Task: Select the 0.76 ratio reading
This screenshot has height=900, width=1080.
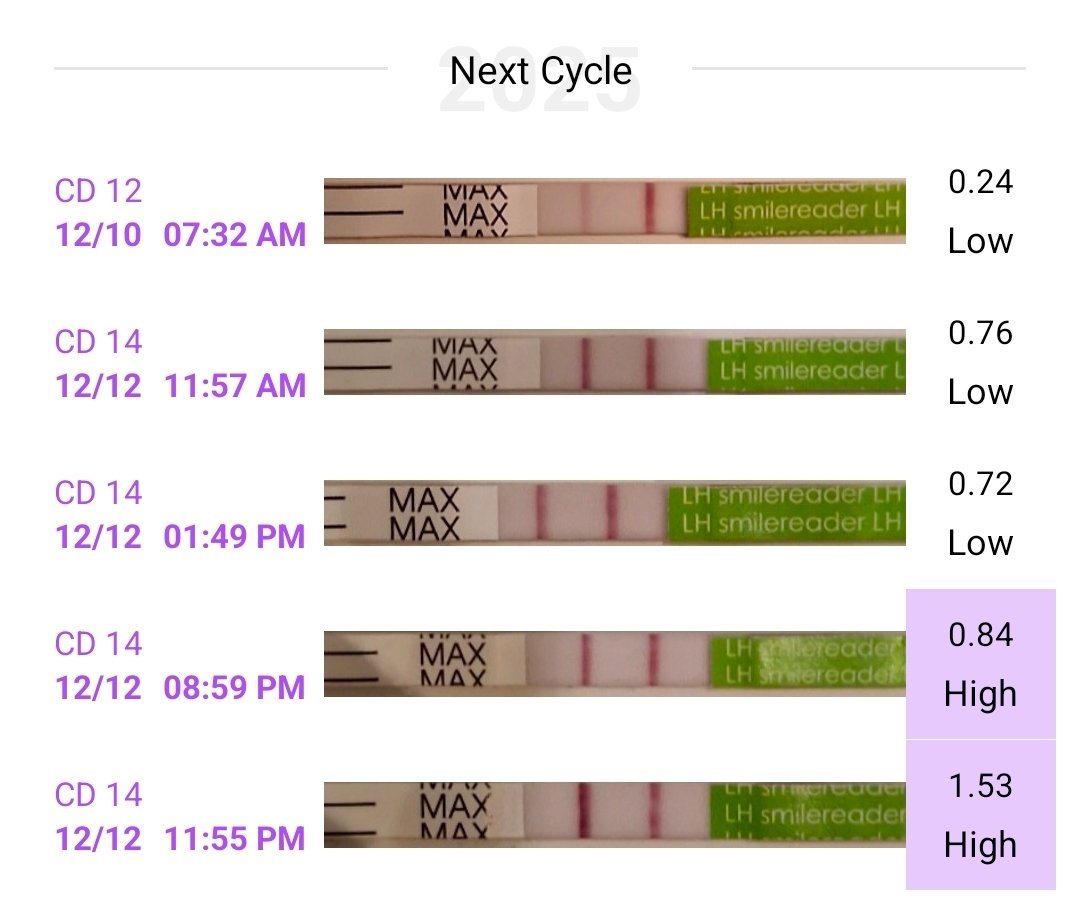Action: (980, 333)
